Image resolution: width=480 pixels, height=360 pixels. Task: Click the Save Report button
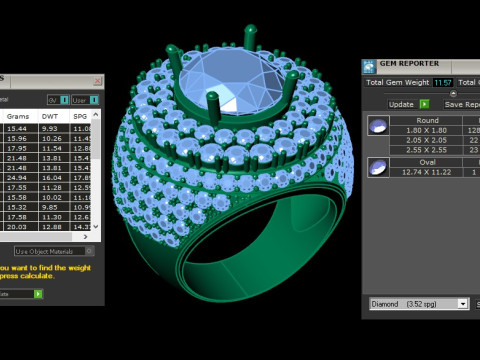[x=462, y=104]
